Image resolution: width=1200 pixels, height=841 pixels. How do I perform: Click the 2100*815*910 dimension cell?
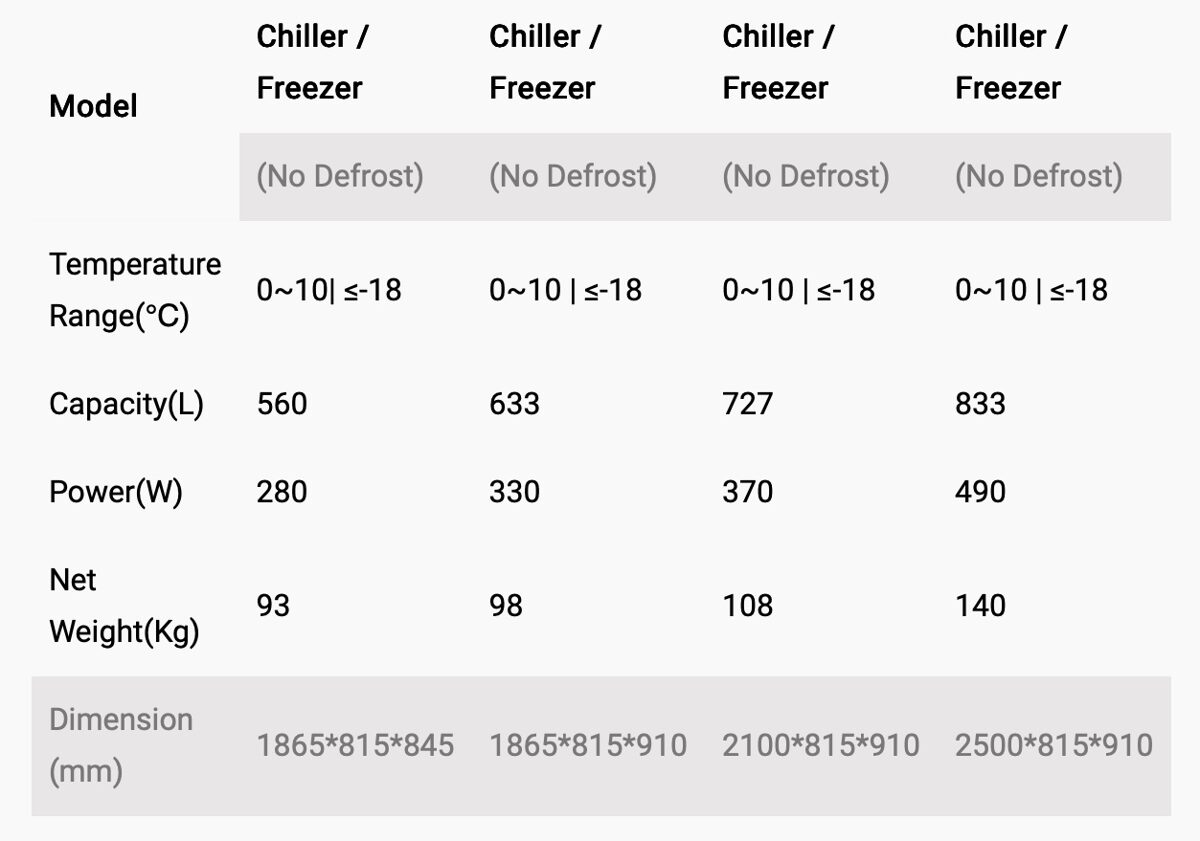coord(821,745)
